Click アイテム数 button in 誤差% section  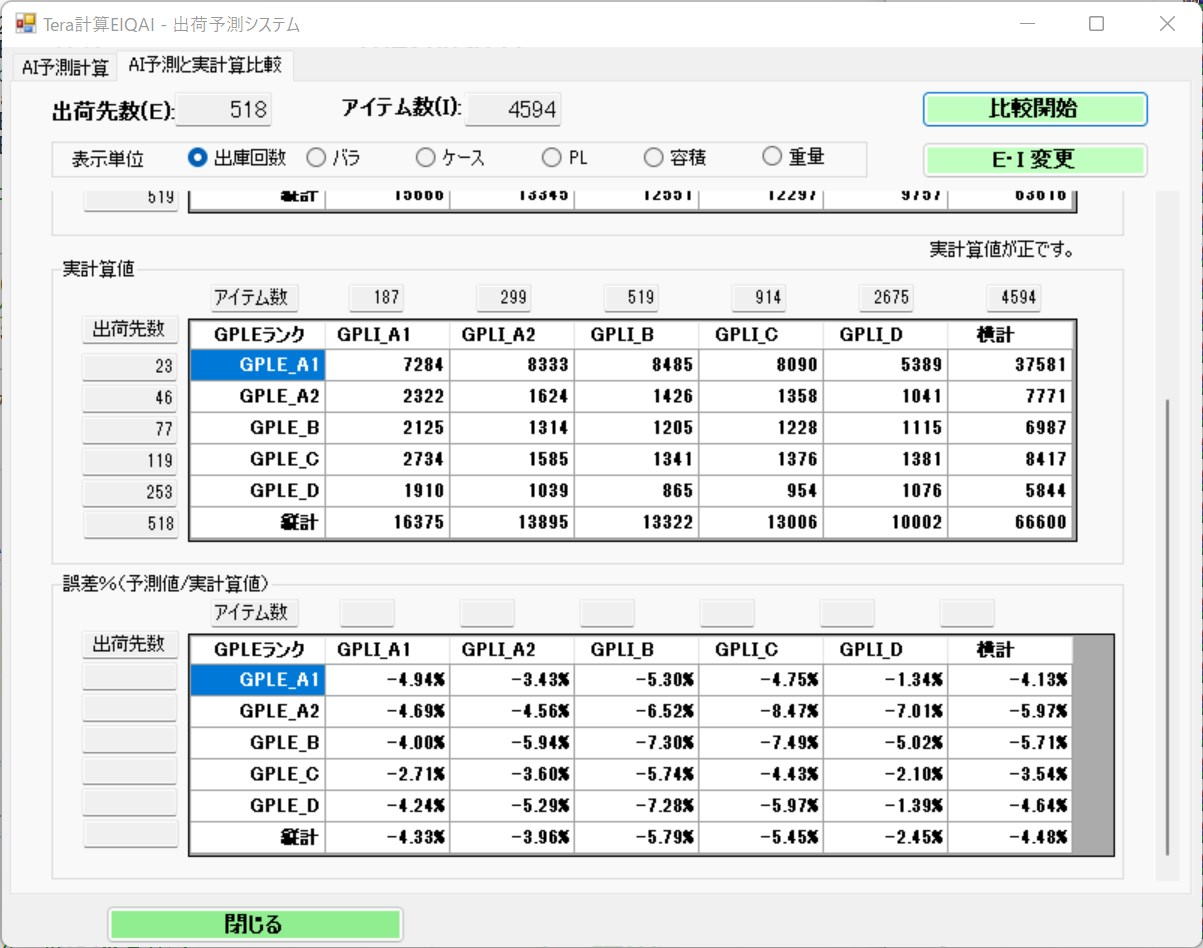coord(254,612)
